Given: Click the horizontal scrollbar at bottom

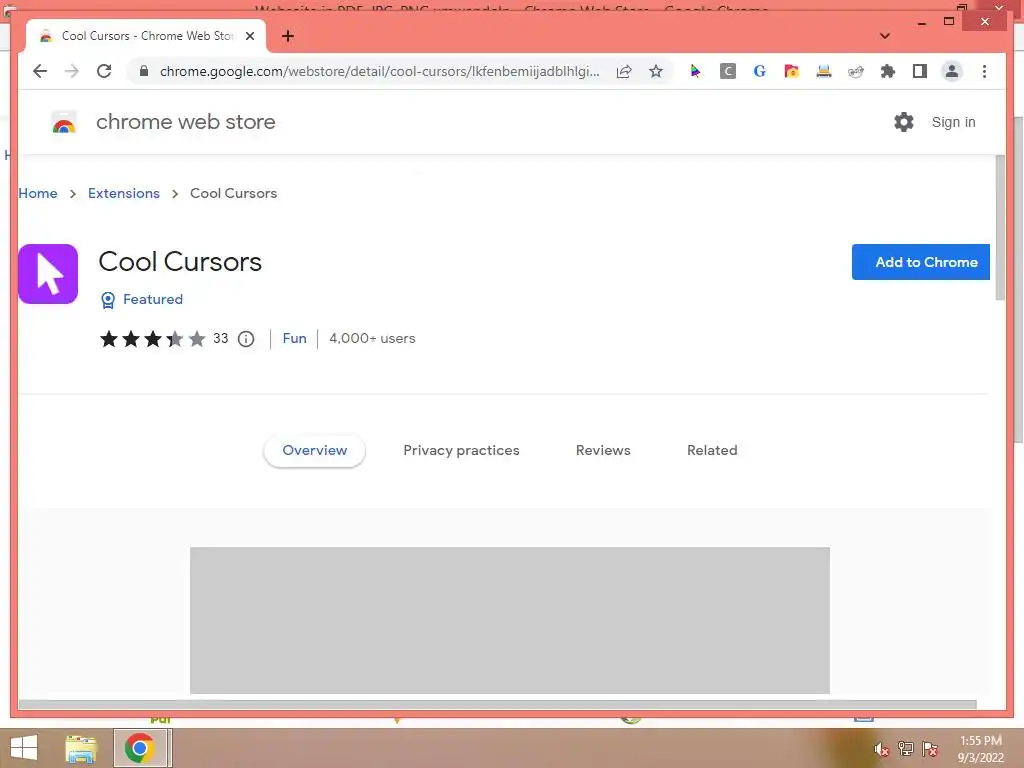Looking at the screenshot, I should pyautogui.click(x=498, y=705).
